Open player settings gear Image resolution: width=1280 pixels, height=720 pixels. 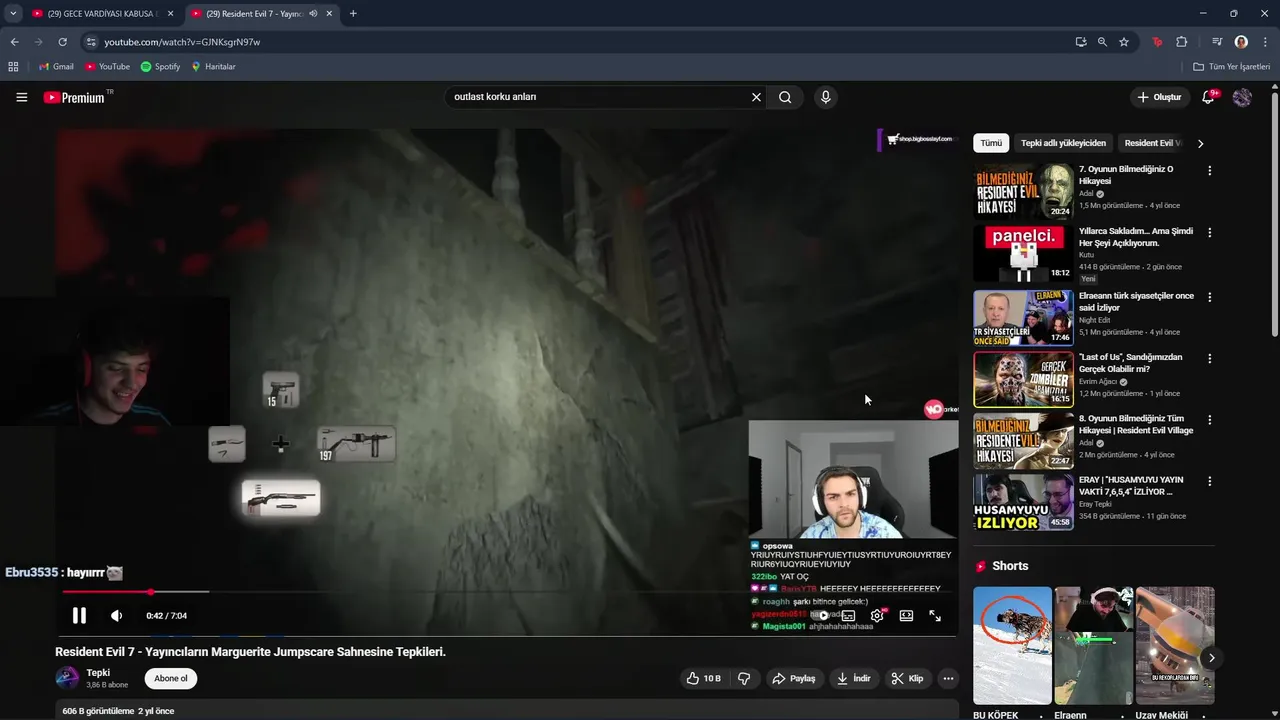[x=877, y=616]
